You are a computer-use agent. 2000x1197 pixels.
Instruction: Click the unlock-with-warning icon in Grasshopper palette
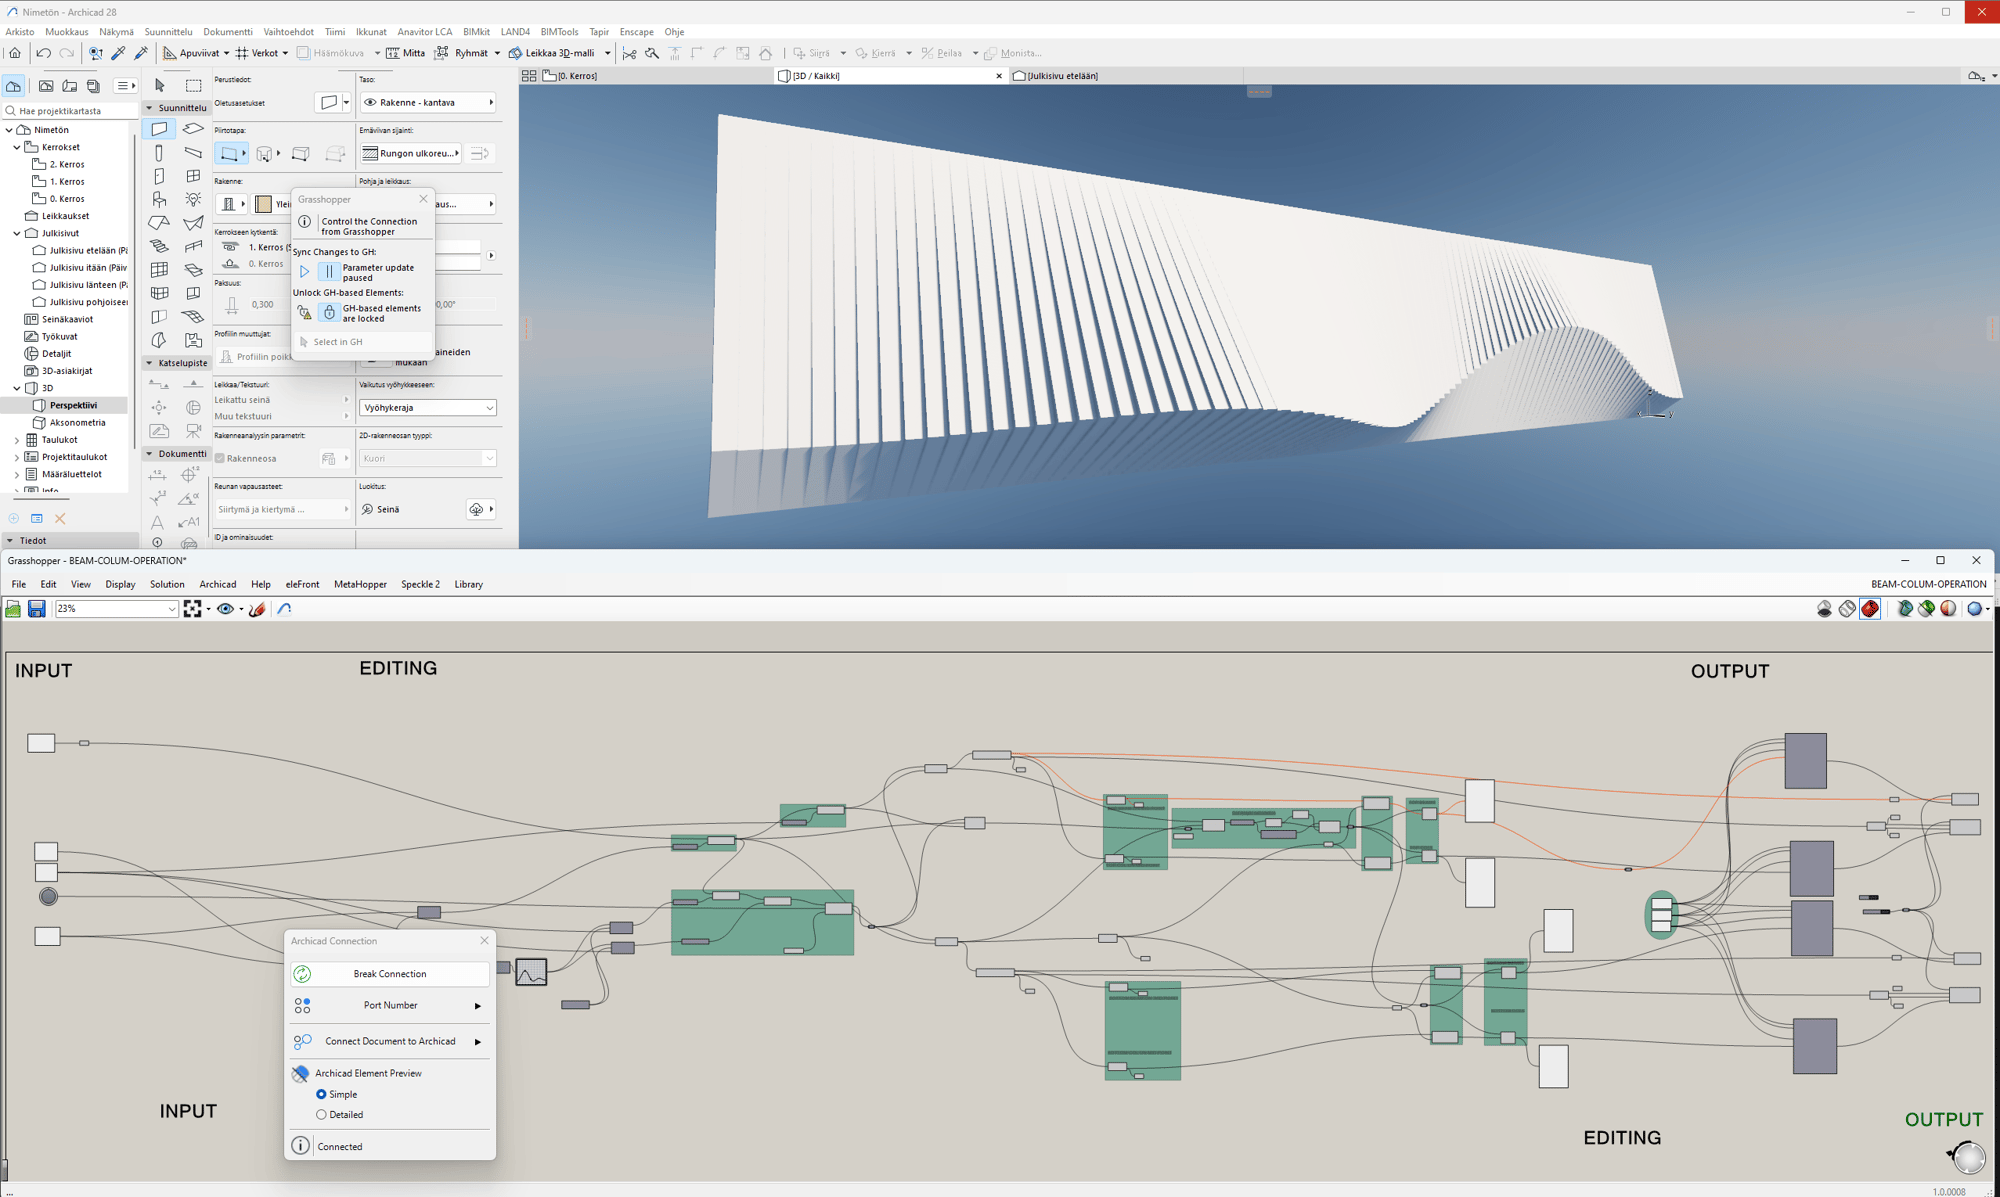pyautogui.click(x=305, y=313)
